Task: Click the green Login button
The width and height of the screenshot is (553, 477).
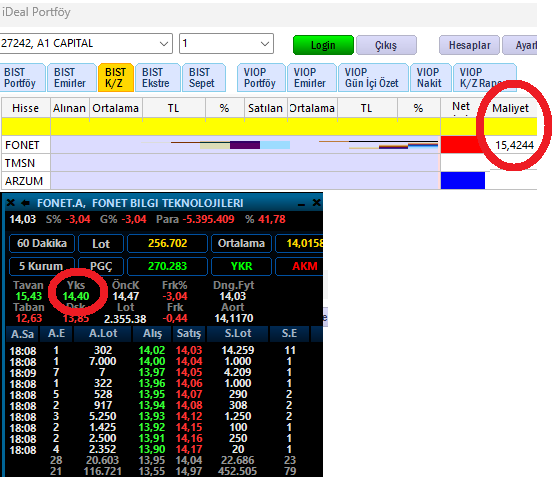Action: (323, 45)
